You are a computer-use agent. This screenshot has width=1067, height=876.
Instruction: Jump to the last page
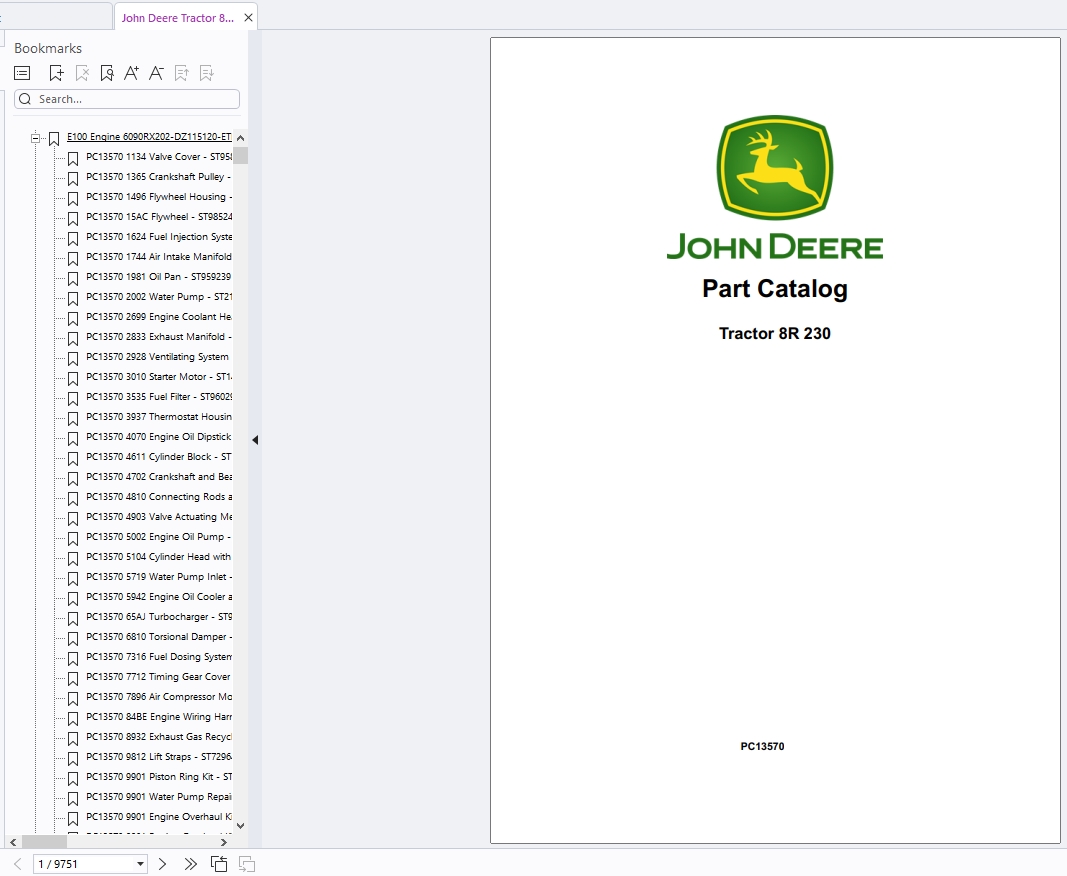coord(191,864)
